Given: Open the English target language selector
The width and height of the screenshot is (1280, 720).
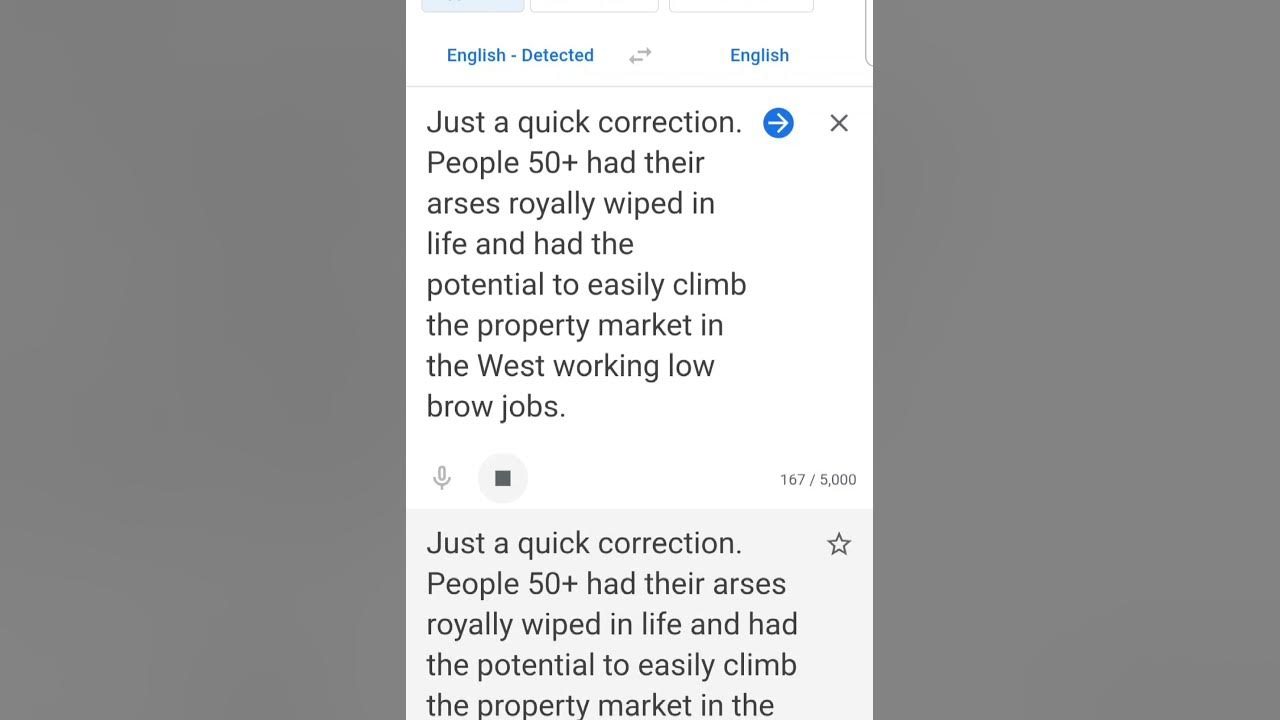Looking at the screenshot, I should [x=759, y=56].
